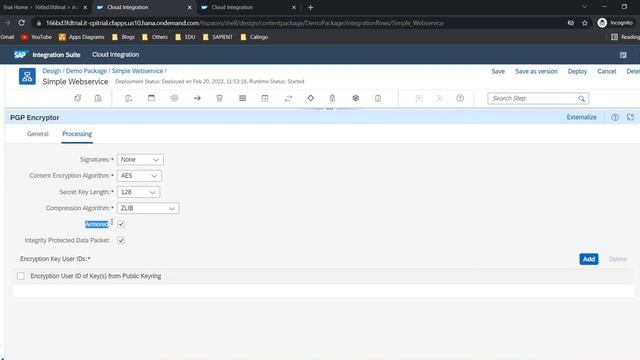Open the Blogs bookmark folder
640x360 pixels.
tap(123, 37)
